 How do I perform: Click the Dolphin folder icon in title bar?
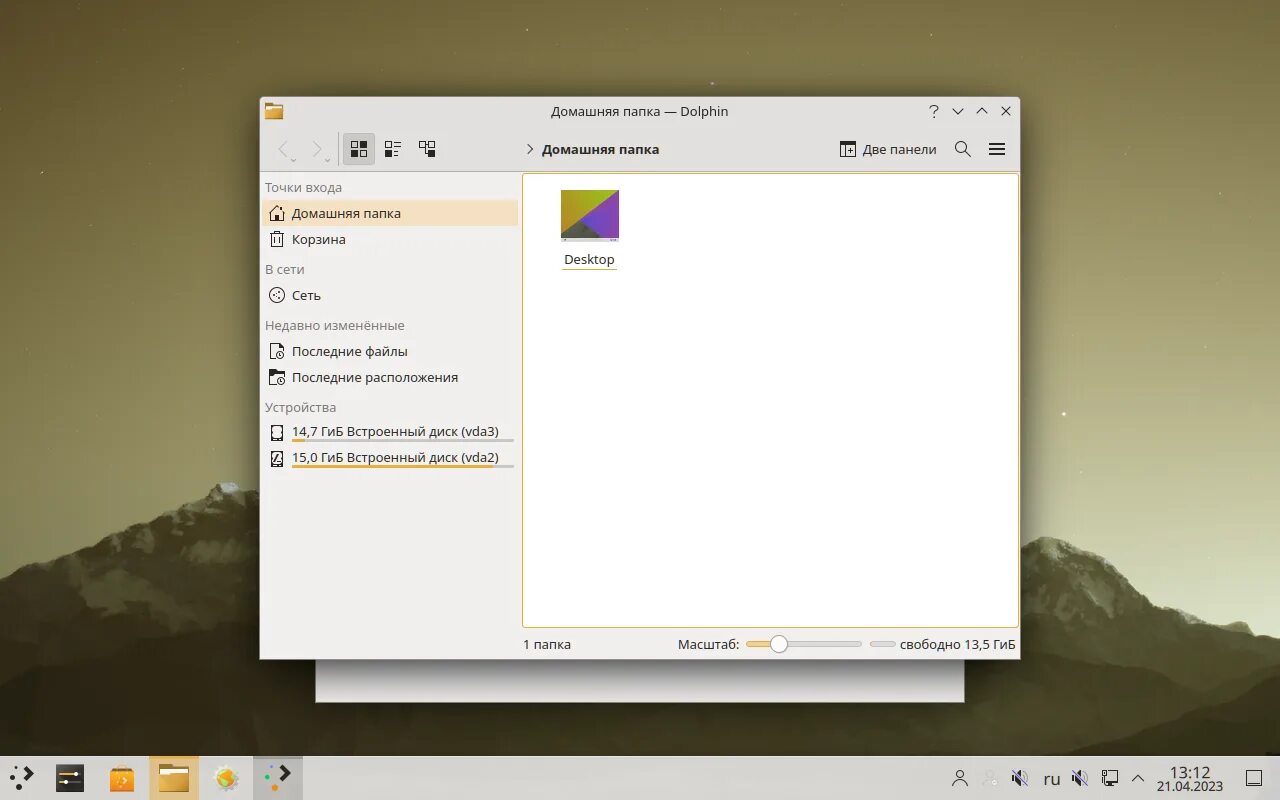click(x=274, y=111)
